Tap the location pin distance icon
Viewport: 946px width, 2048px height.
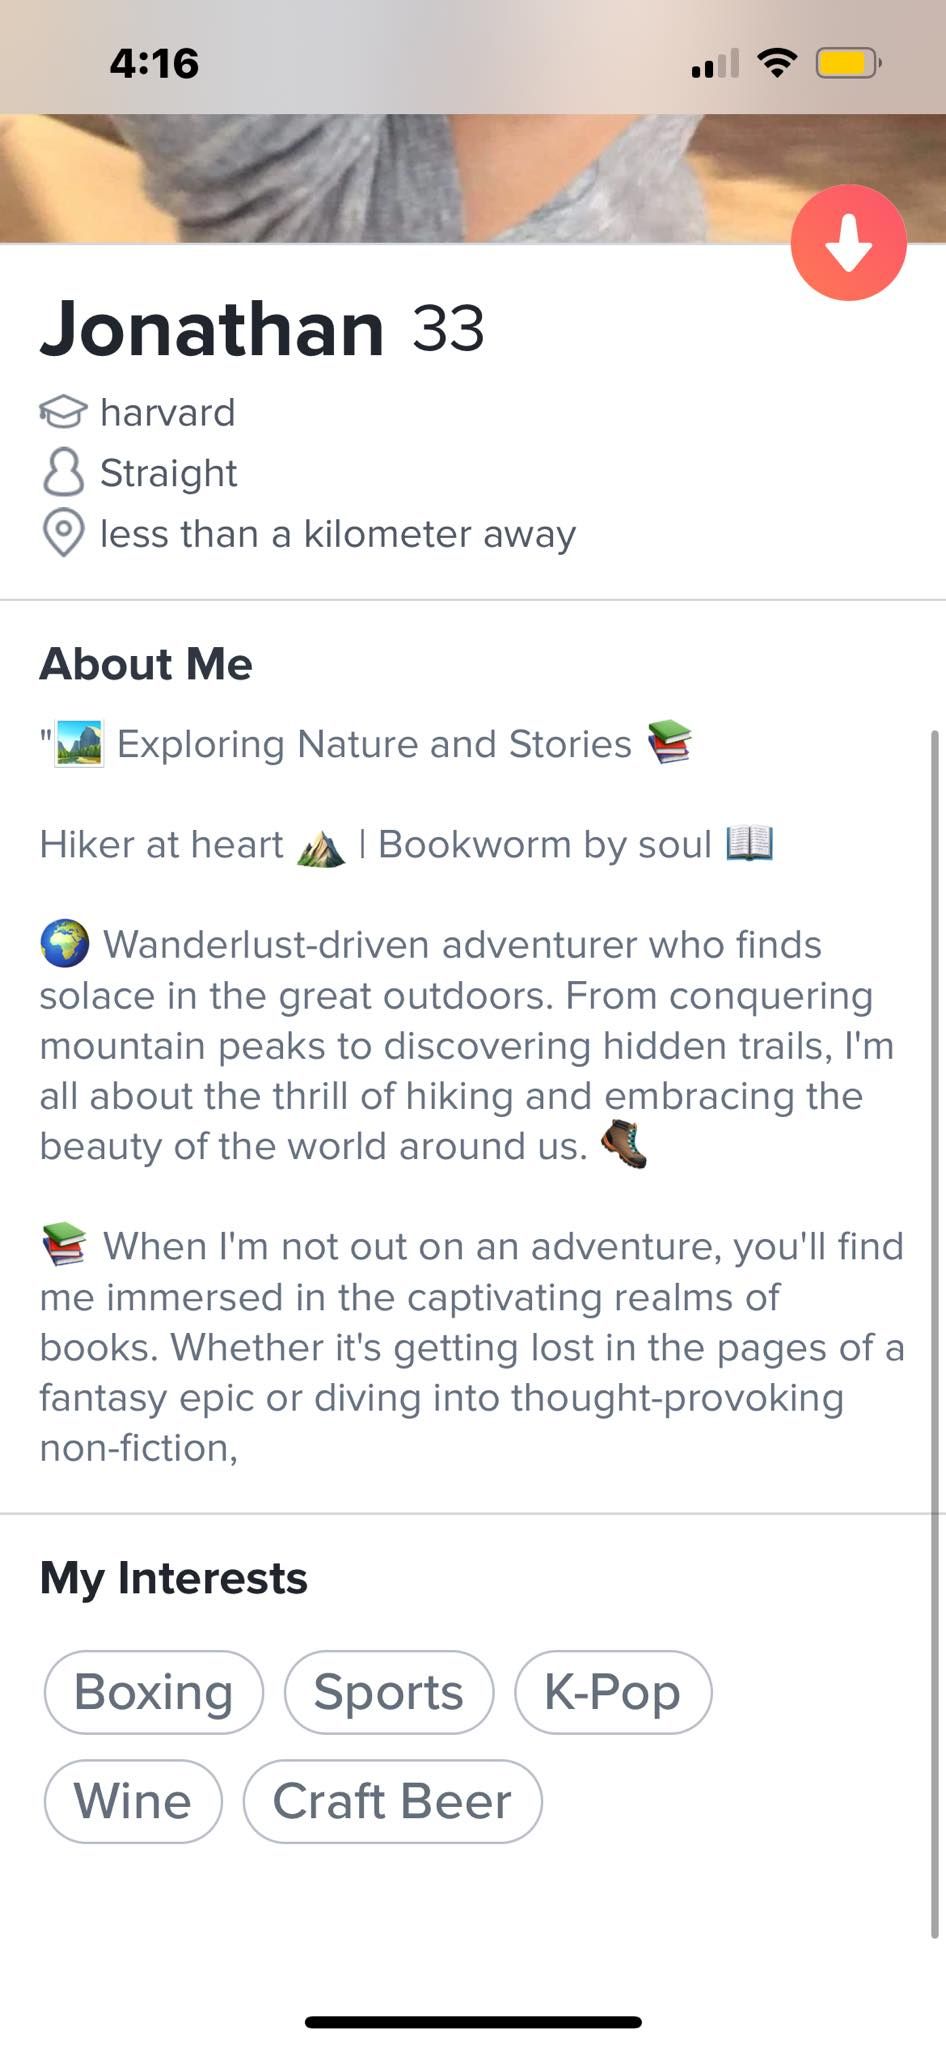[62, 533]
